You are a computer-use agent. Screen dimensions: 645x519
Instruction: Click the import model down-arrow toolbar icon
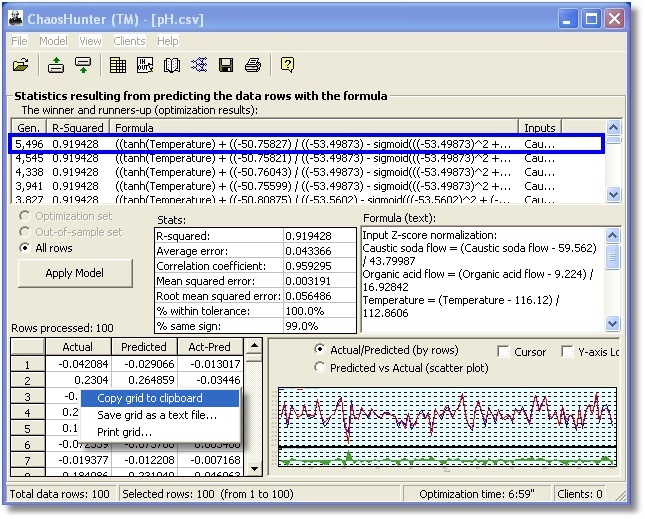point(83,65)
